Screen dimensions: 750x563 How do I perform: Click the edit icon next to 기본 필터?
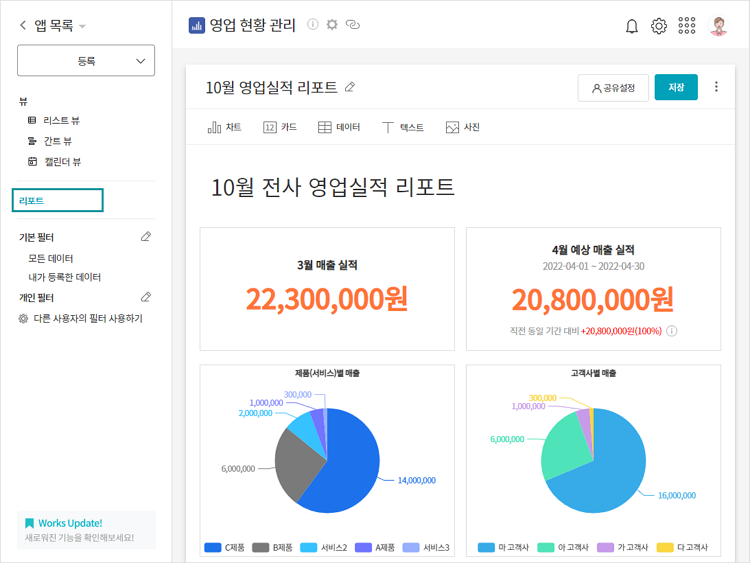tap(146, 237)
